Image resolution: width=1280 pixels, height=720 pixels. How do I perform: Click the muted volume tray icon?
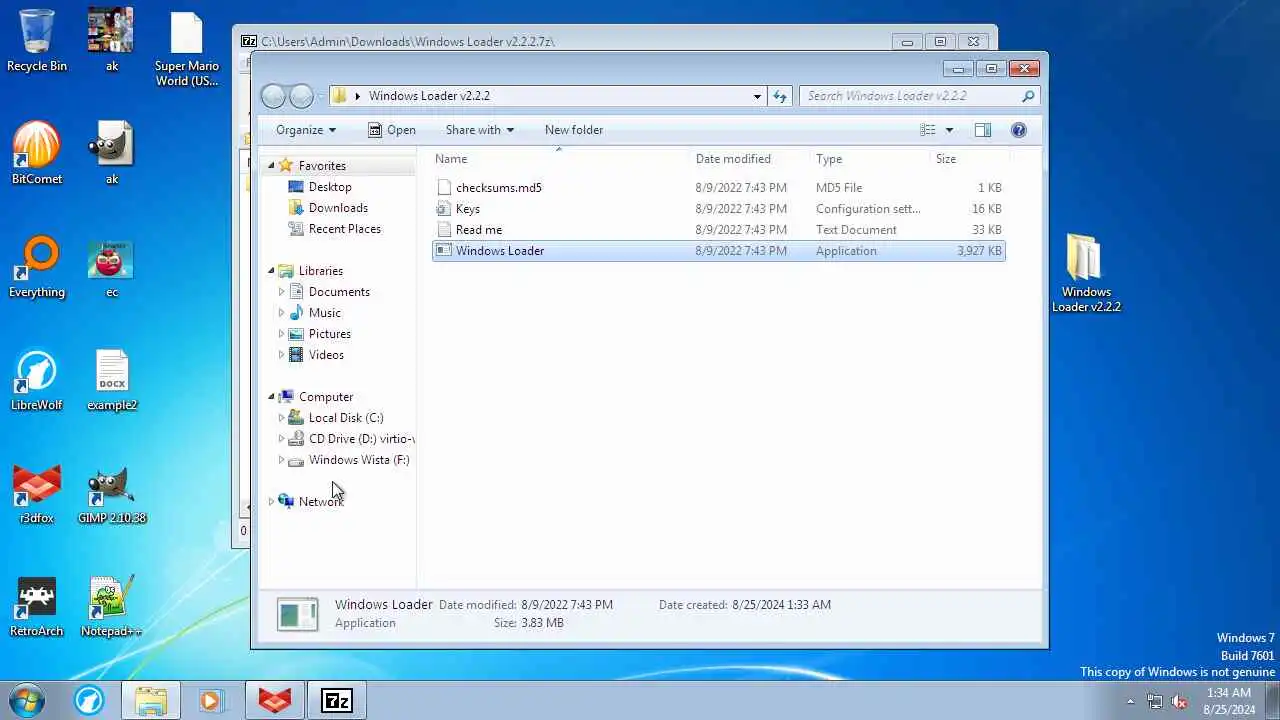pos(1179,702)
